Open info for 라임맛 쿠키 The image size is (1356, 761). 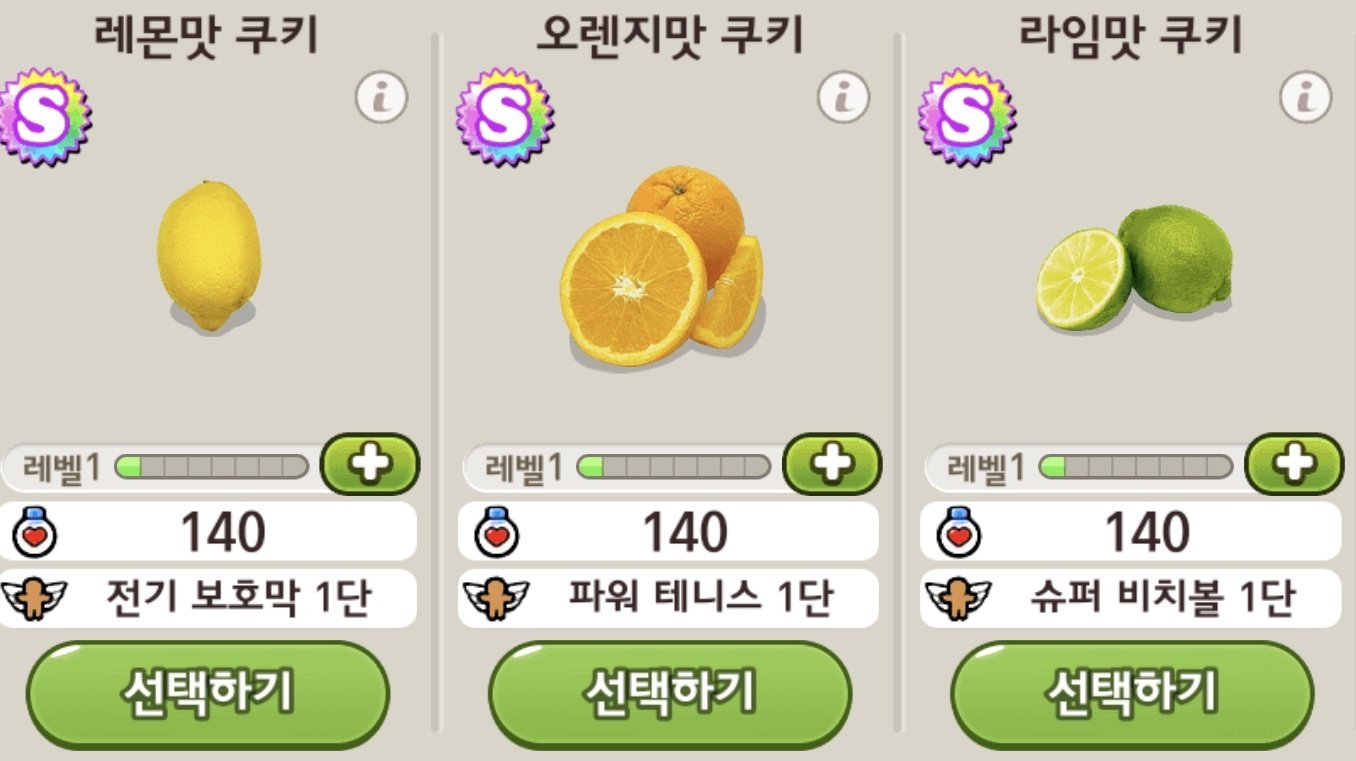(1306, 98)
